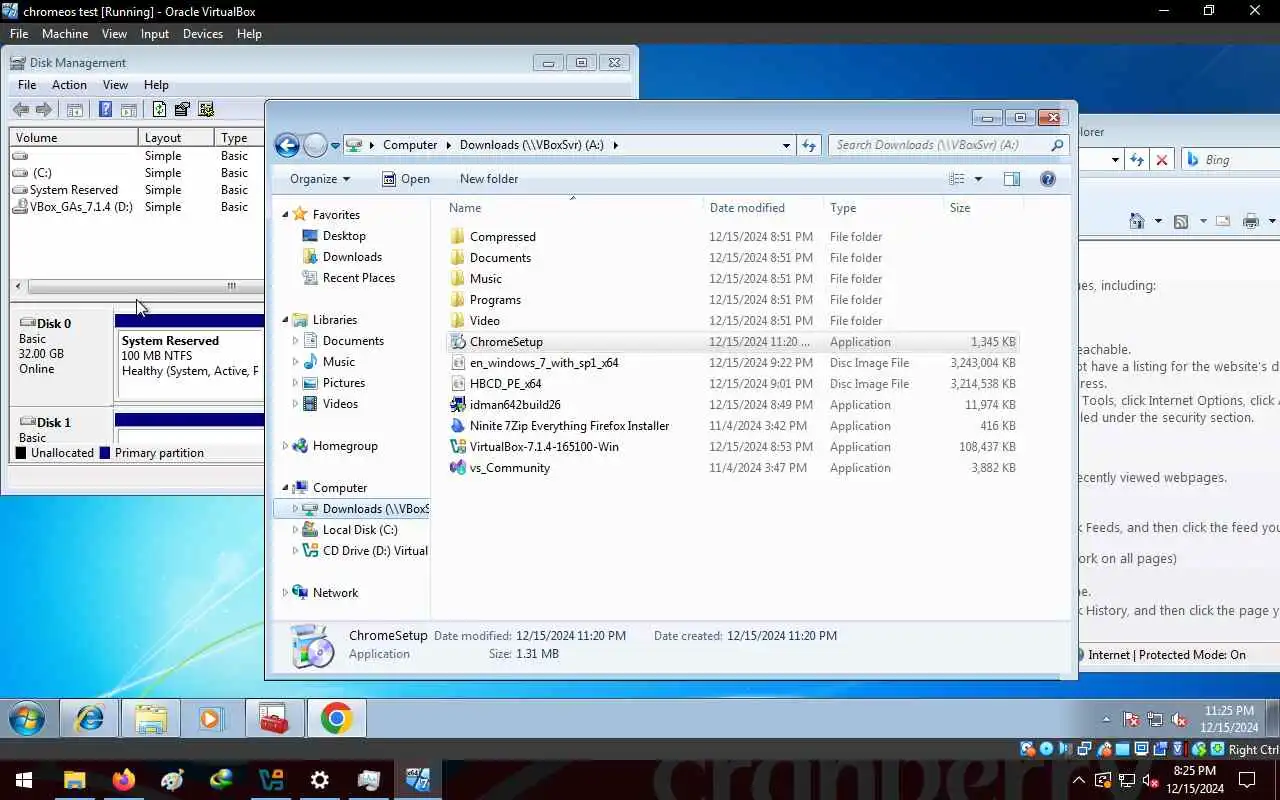The width and height of the screenshot is (1280, 800).
Task: Click Windows Media Player taskbar icon
Action: [x=210, y=718]
